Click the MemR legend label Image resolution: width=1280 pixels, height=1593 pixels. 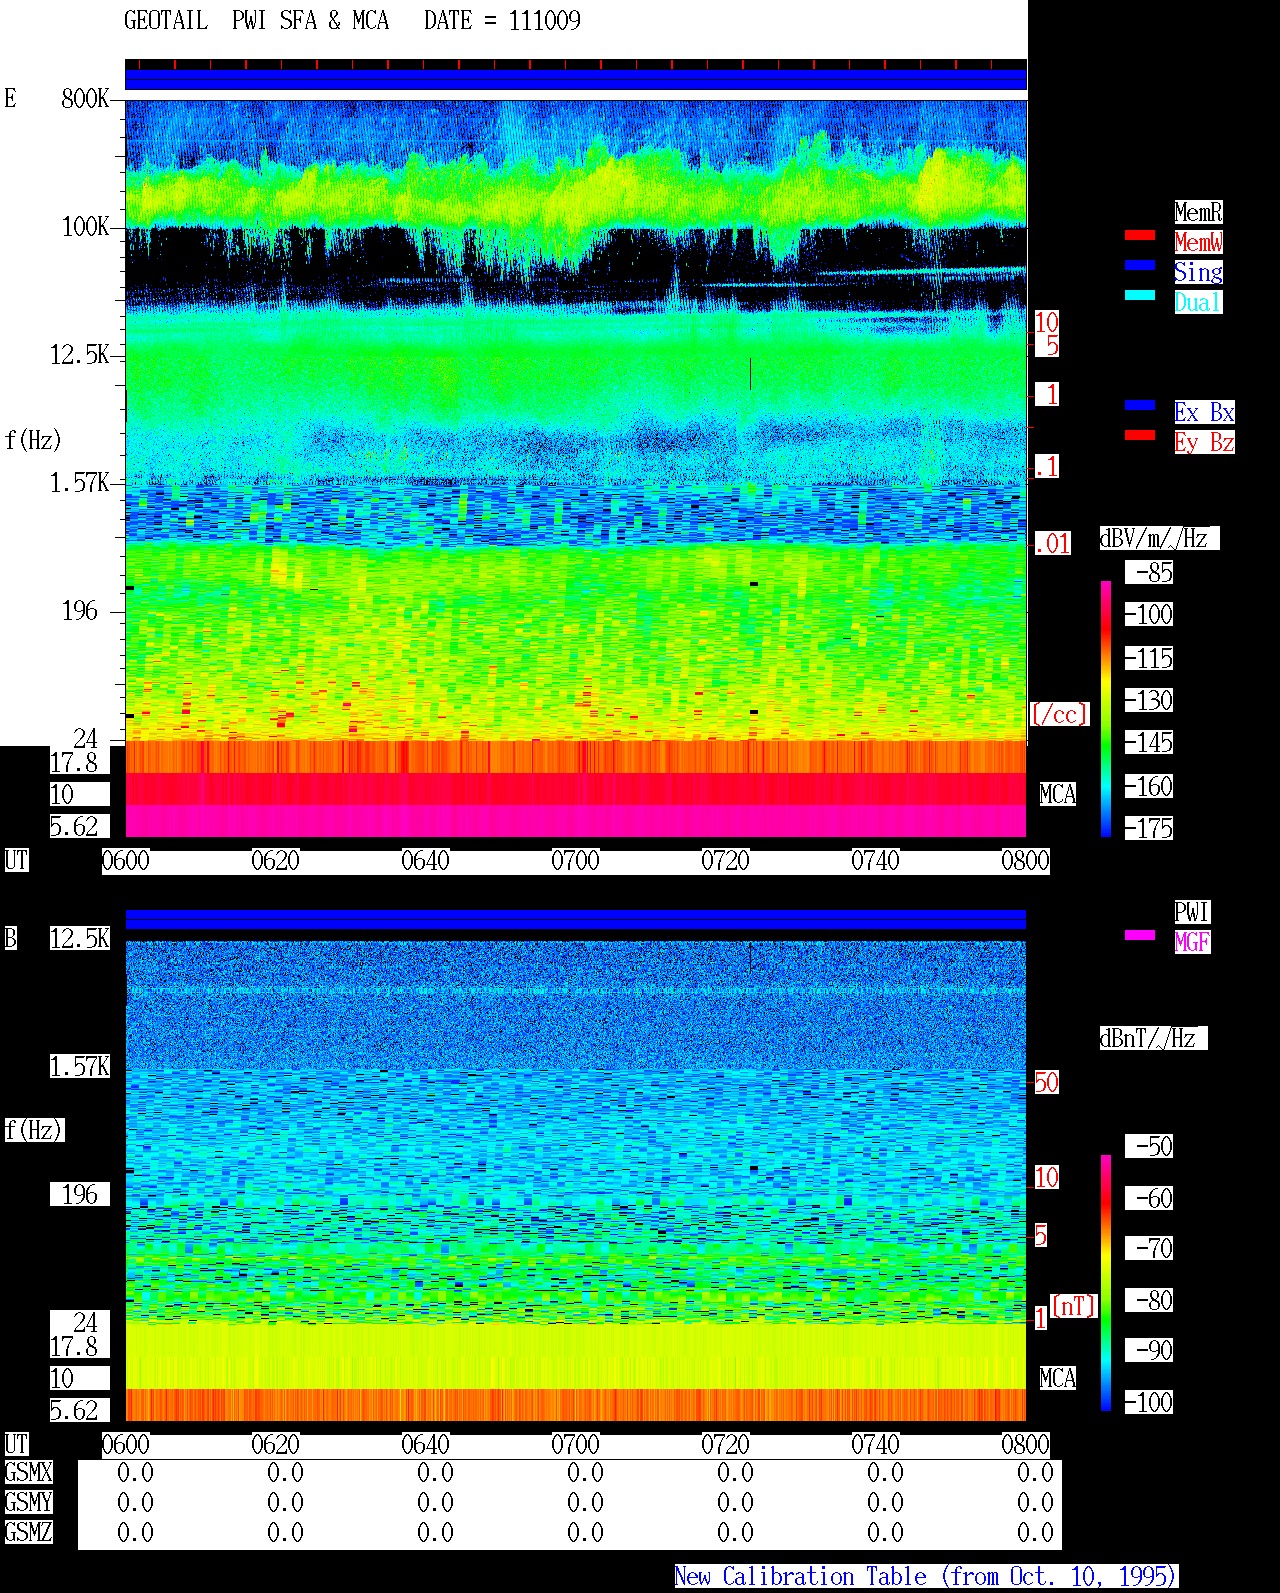(x=1198, y=212)
